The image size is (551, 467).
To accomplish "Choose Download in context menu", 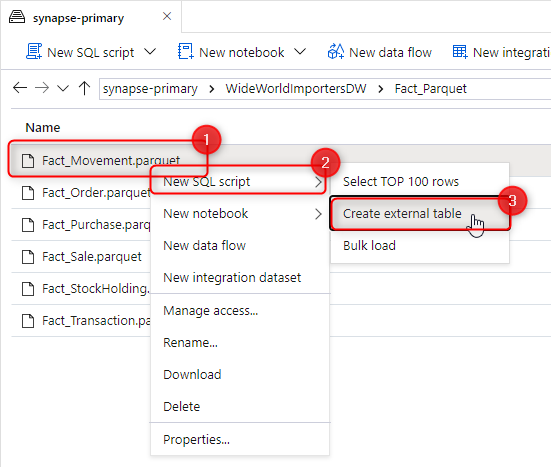I will [240, 375].
